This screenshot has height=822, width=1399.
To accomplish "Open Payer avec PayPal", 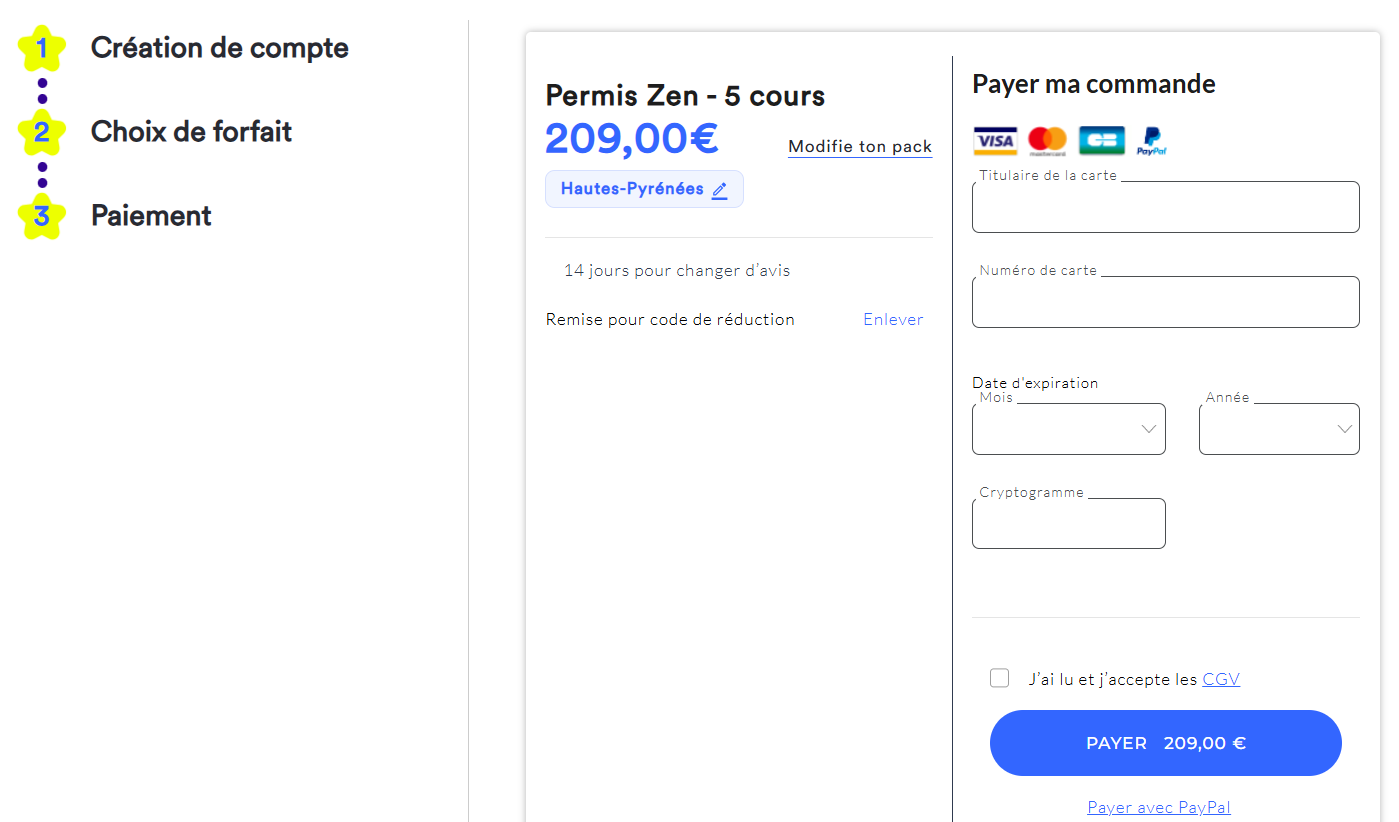I will coord(1158,806).
